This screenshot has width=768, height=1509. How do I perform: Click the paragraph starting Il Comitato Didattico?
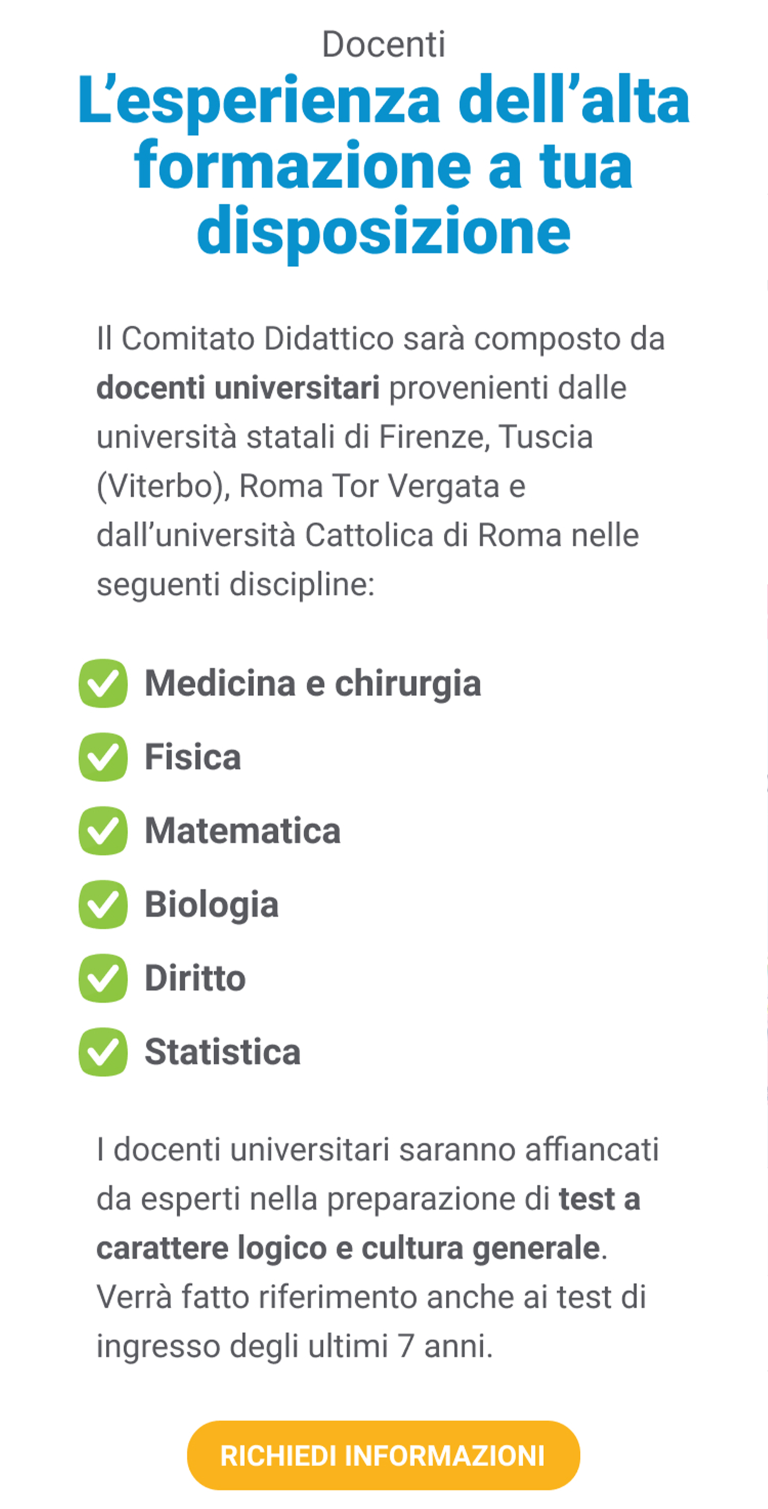tap(381, 462)
